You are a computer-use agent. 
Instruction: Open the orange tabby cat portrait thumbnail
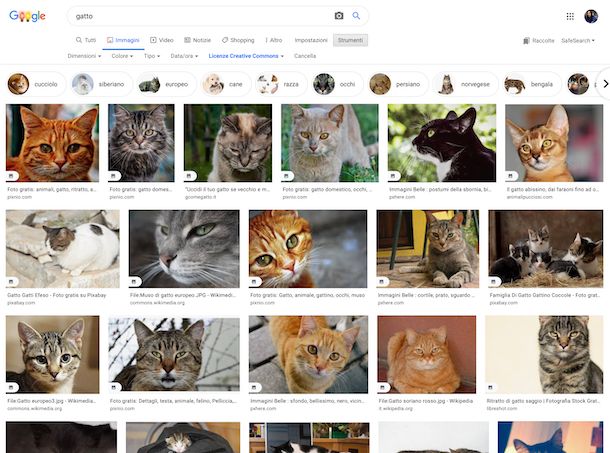click(53, 143)
